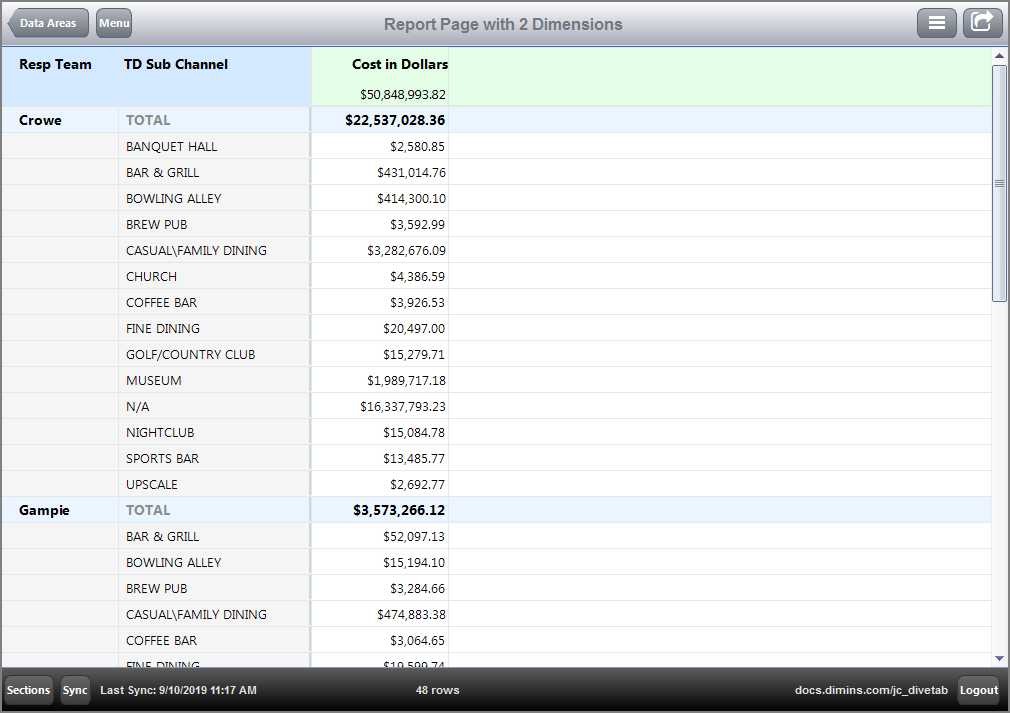Viewport: 1010px width, 713px height.
Task: Click the Sync button
Action: pos(75,690)
